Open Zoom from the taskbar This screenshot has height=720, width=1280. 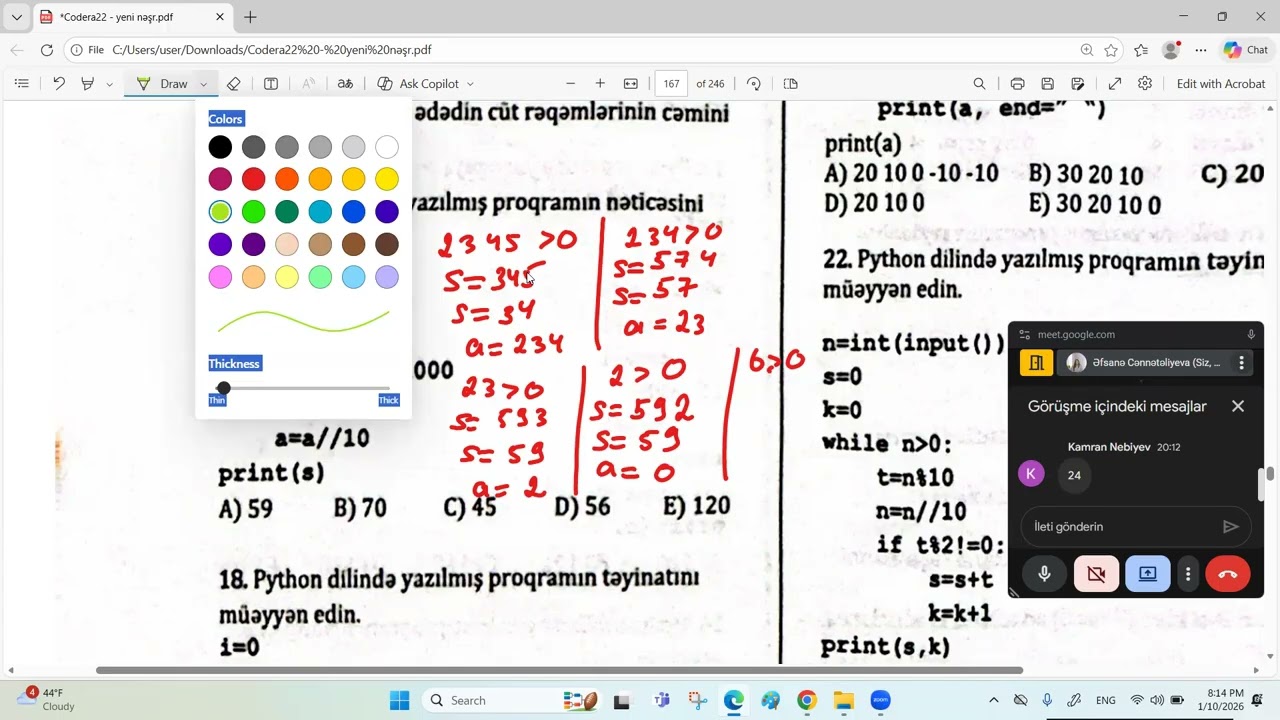click(880, 700)
